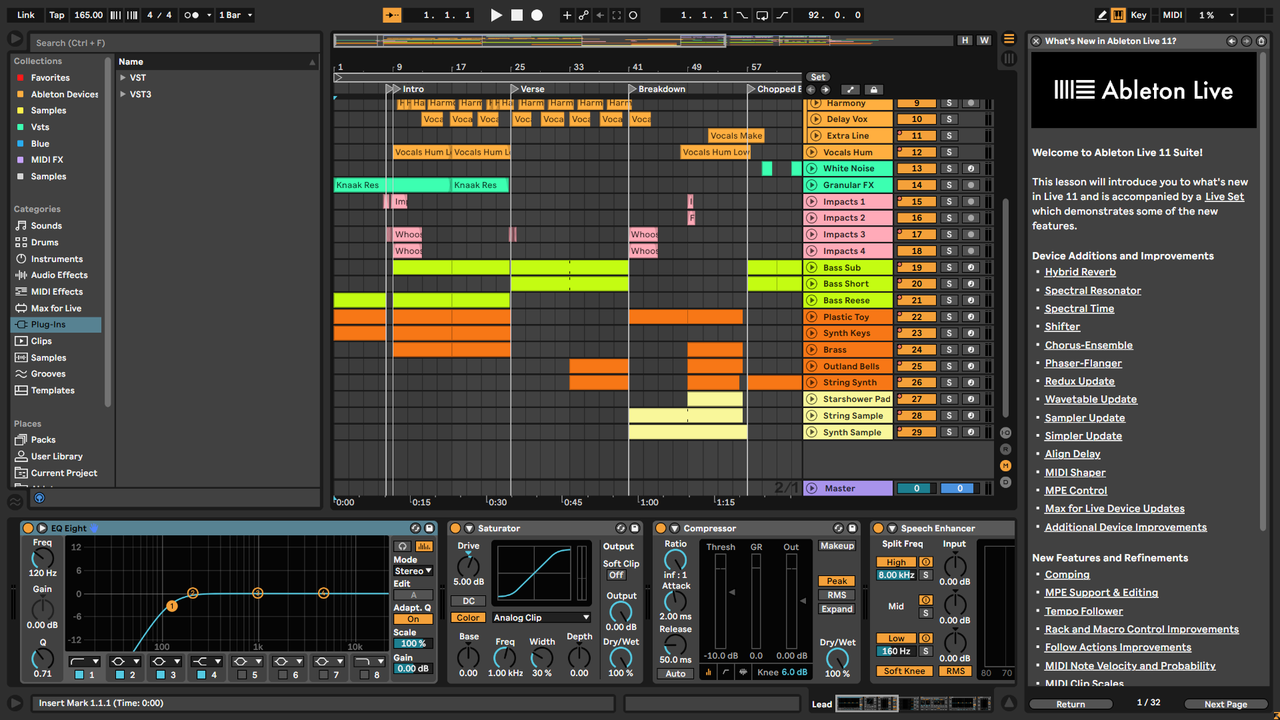
Task: Toggle the White Noise track activator 13
Action: [916, 169]
